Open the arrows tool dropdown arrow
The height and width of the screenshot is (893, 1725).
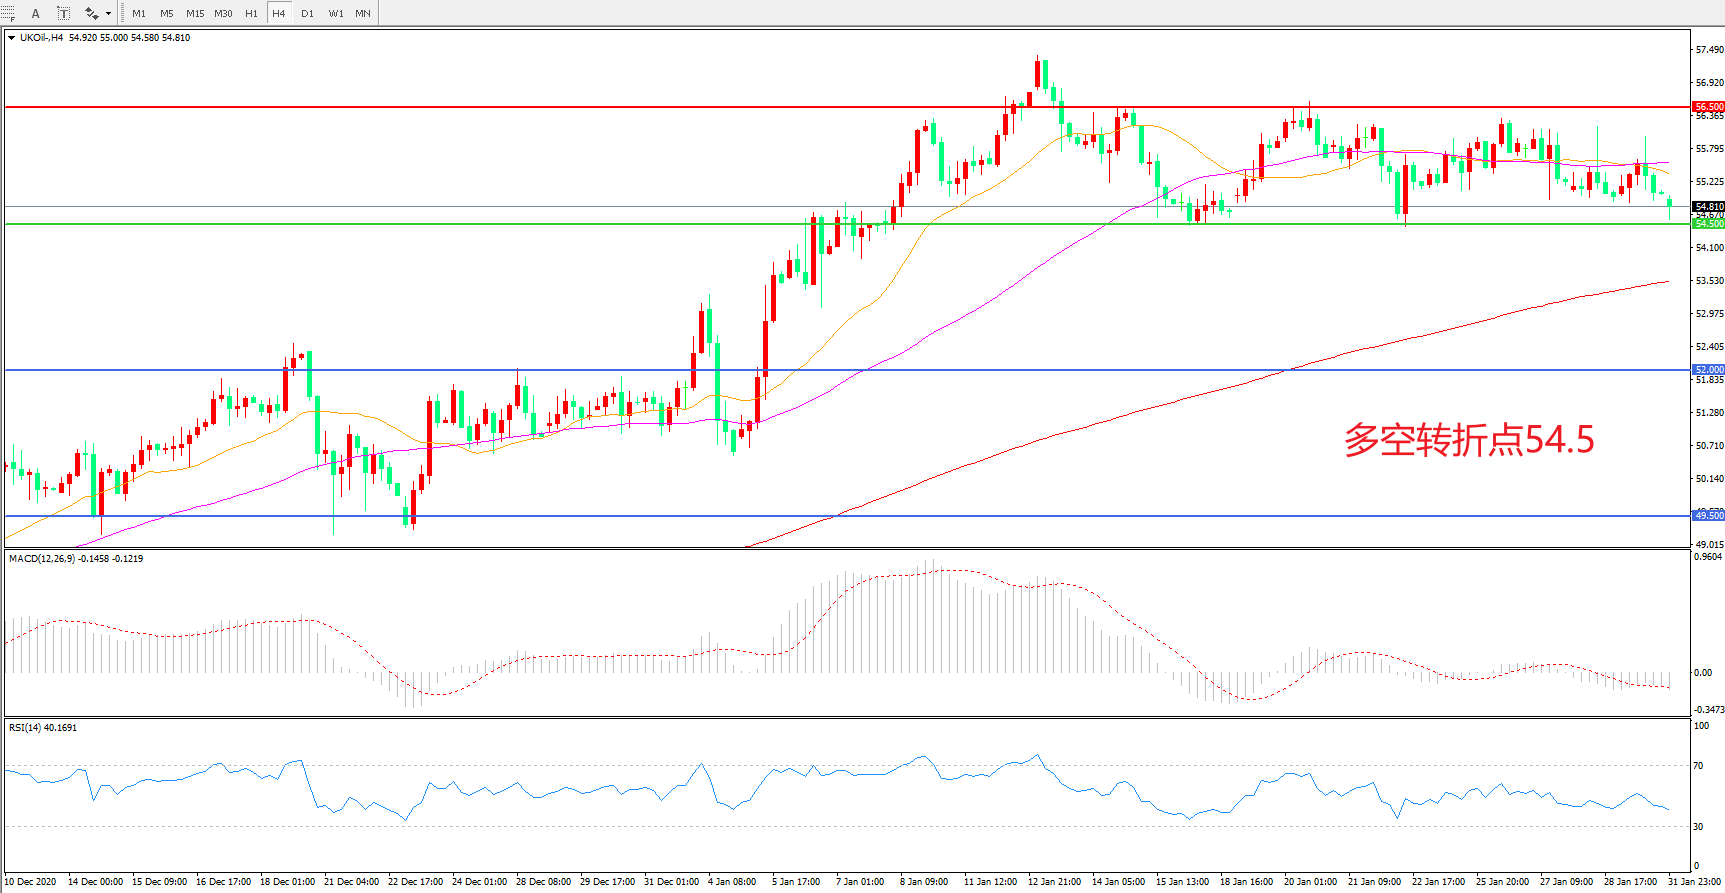pos(108,13)
